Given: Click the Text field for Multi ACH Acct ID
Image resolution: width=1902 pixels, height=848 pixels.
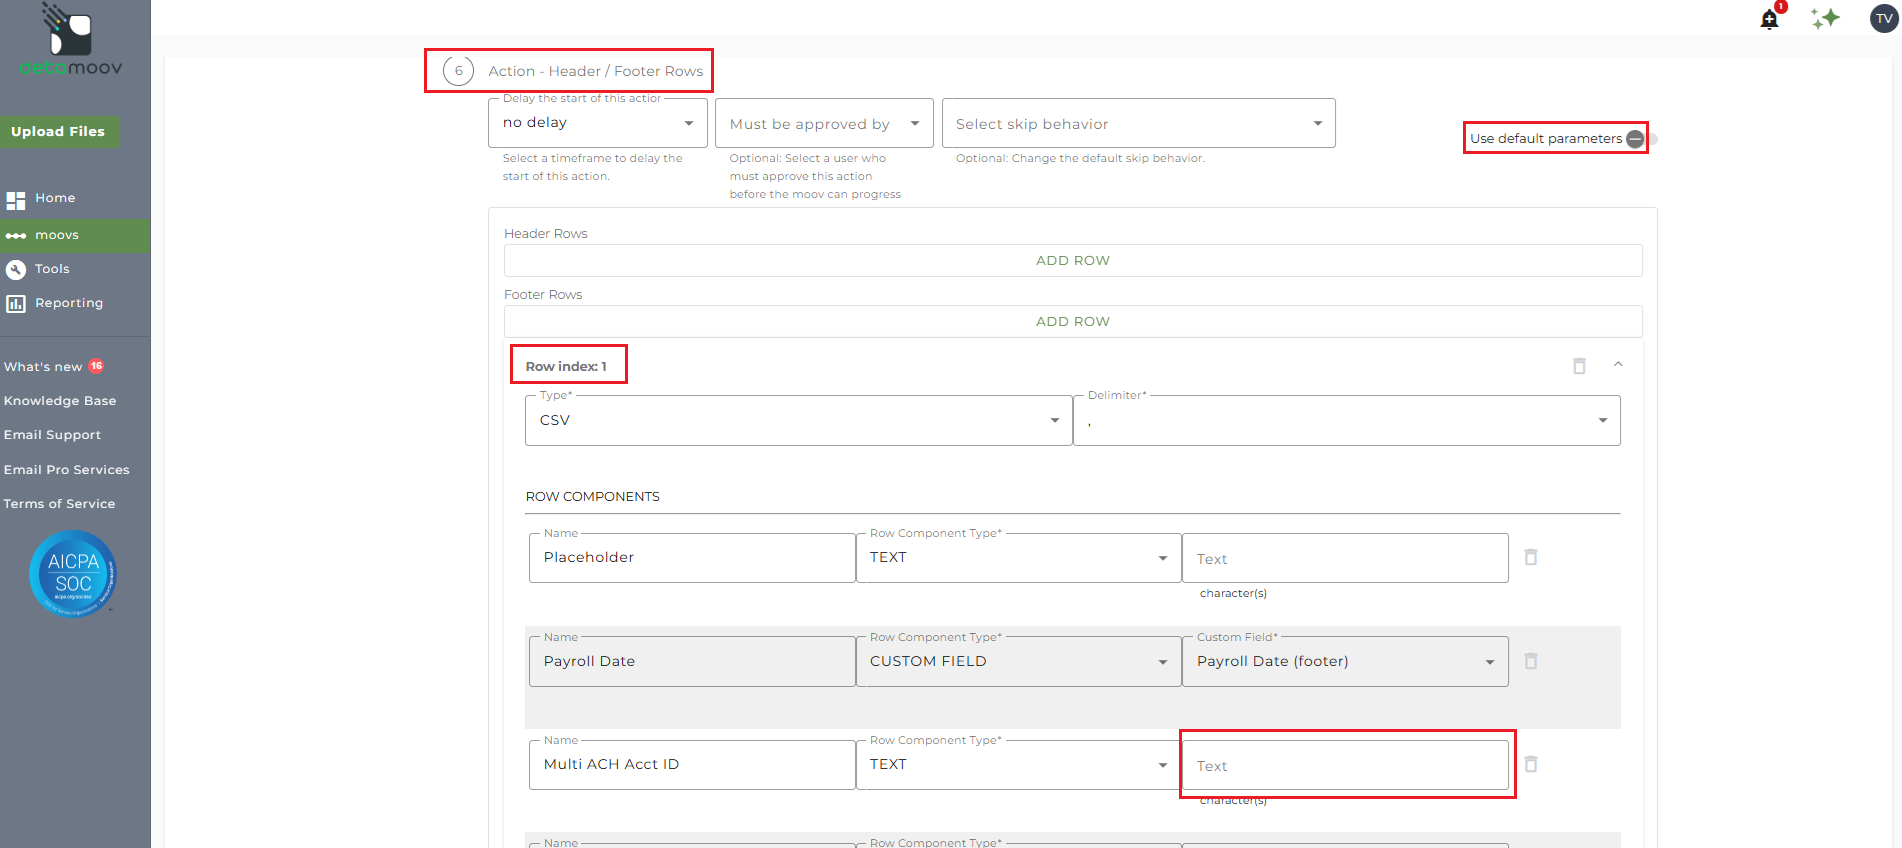Looking at the screenshot, I should 1344,765.
